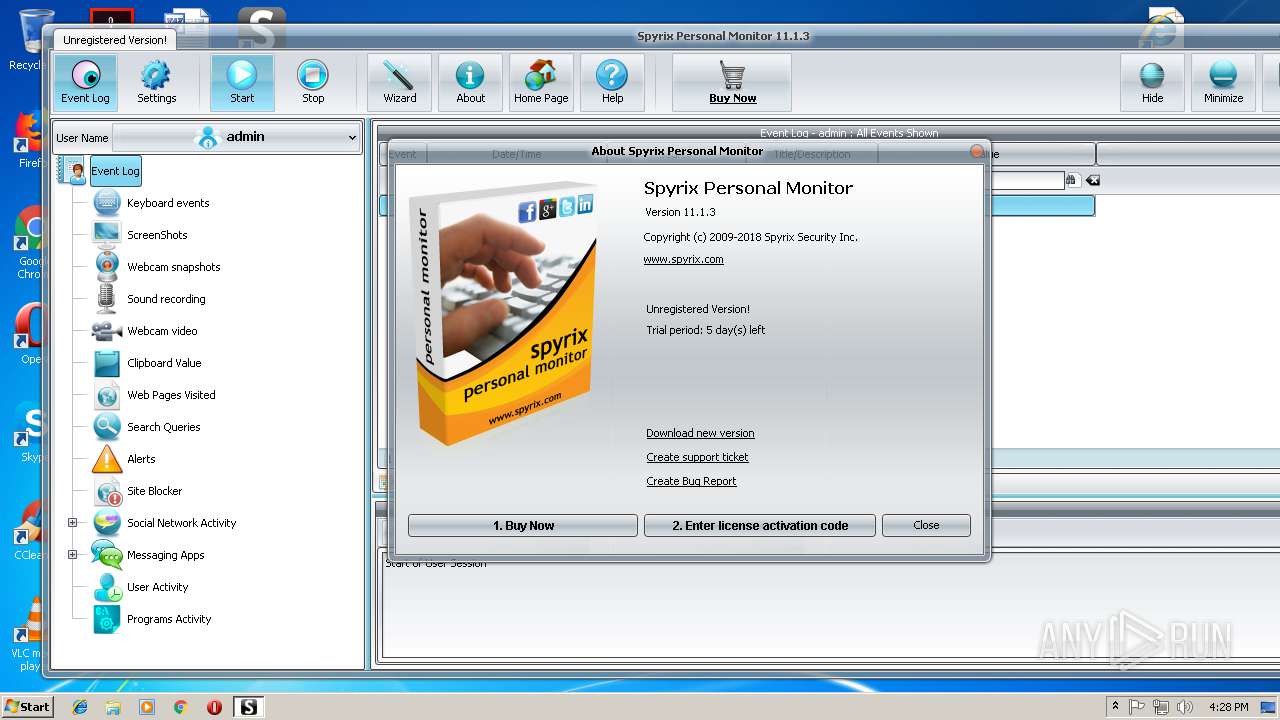Open Settings from the toolbar

click(x=156, y=82)
